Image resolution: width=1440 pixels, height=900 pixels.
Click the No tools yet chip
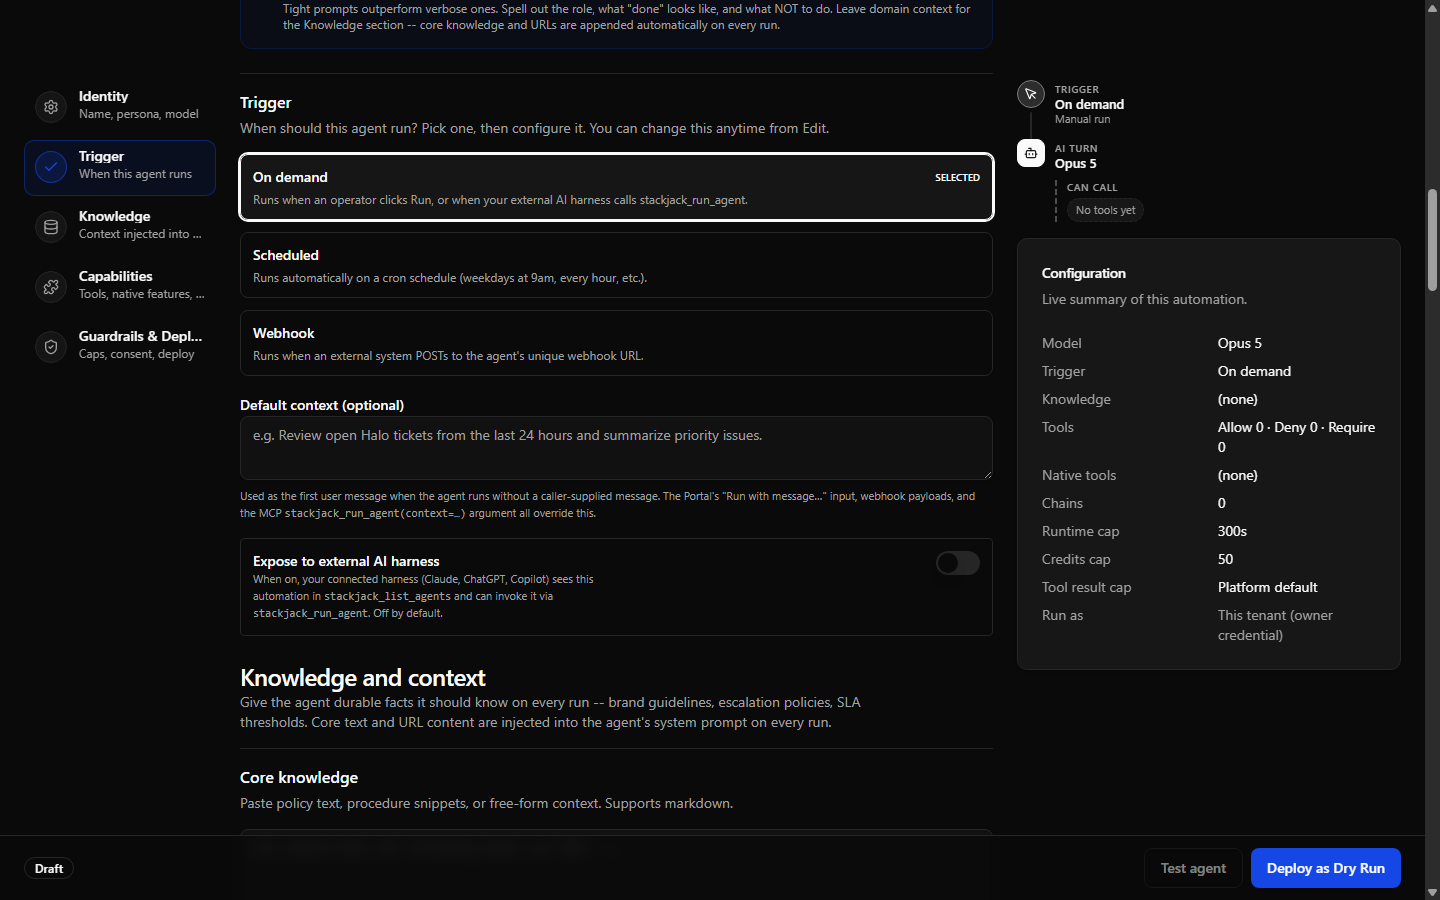[x=1105, y=210]
